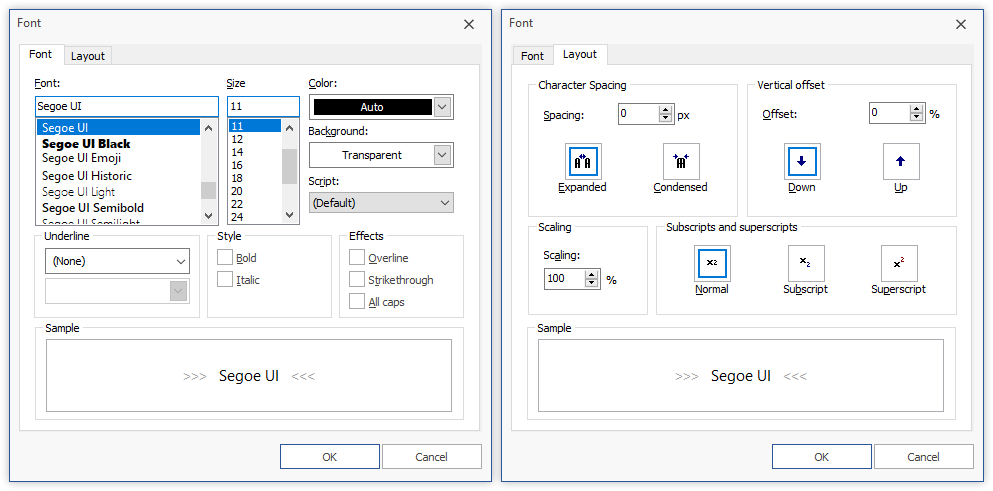Choose the Subscript icon
Image resolution: width=993 pixels, height=491 pixels.
[x=806, y=264]
